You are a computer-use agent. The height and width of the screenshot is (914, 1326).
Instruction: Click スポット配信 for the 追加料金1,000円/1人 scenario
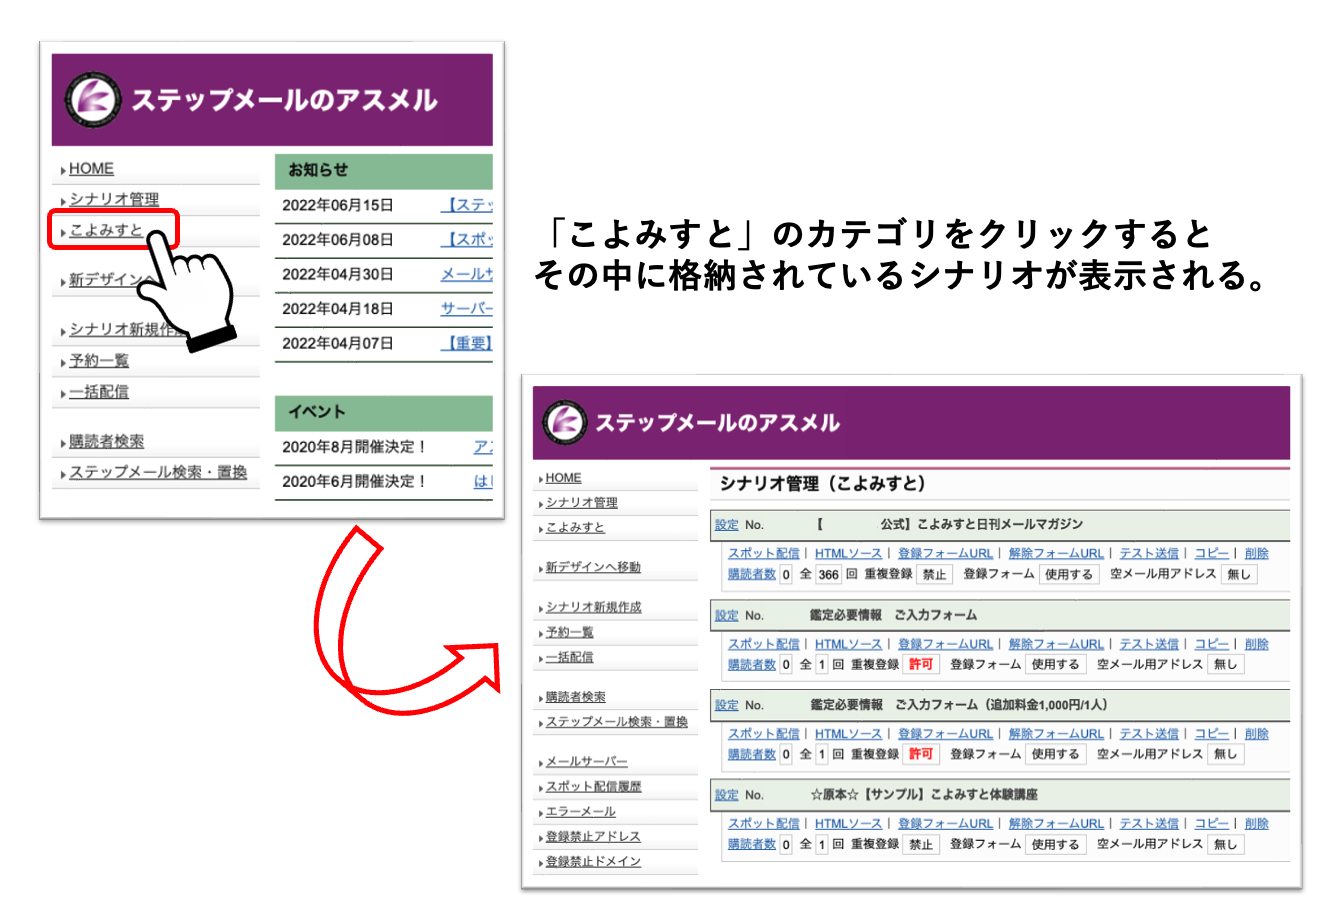click(764, 734)
